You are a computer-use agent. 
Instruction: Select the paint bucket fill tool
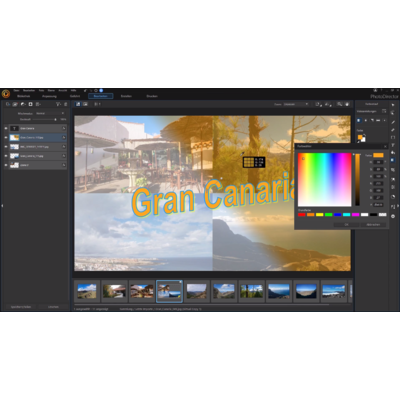coord(393,153)
